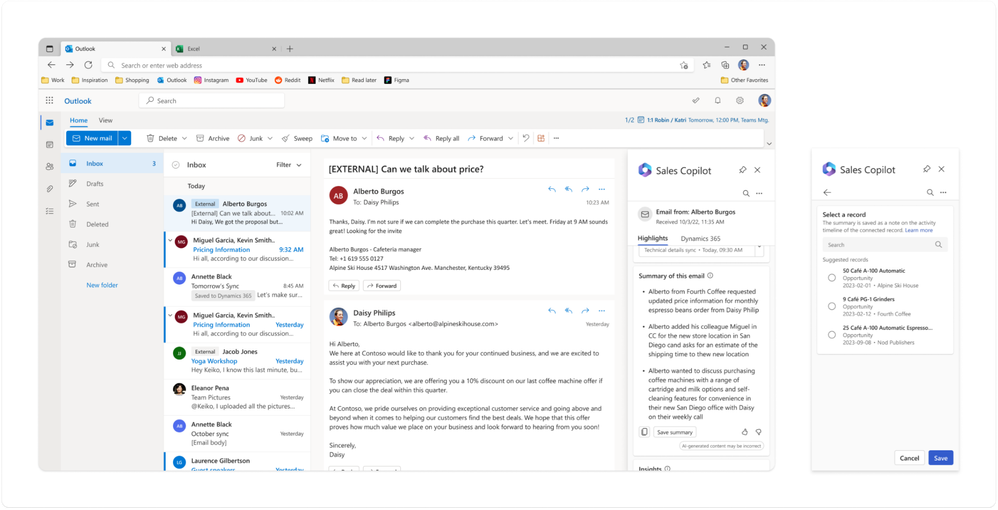Image resolution: width=998 pixels, height=510 pixels.
Task: Open the apps grid icon in ribbon
Action: click(541, 138)
